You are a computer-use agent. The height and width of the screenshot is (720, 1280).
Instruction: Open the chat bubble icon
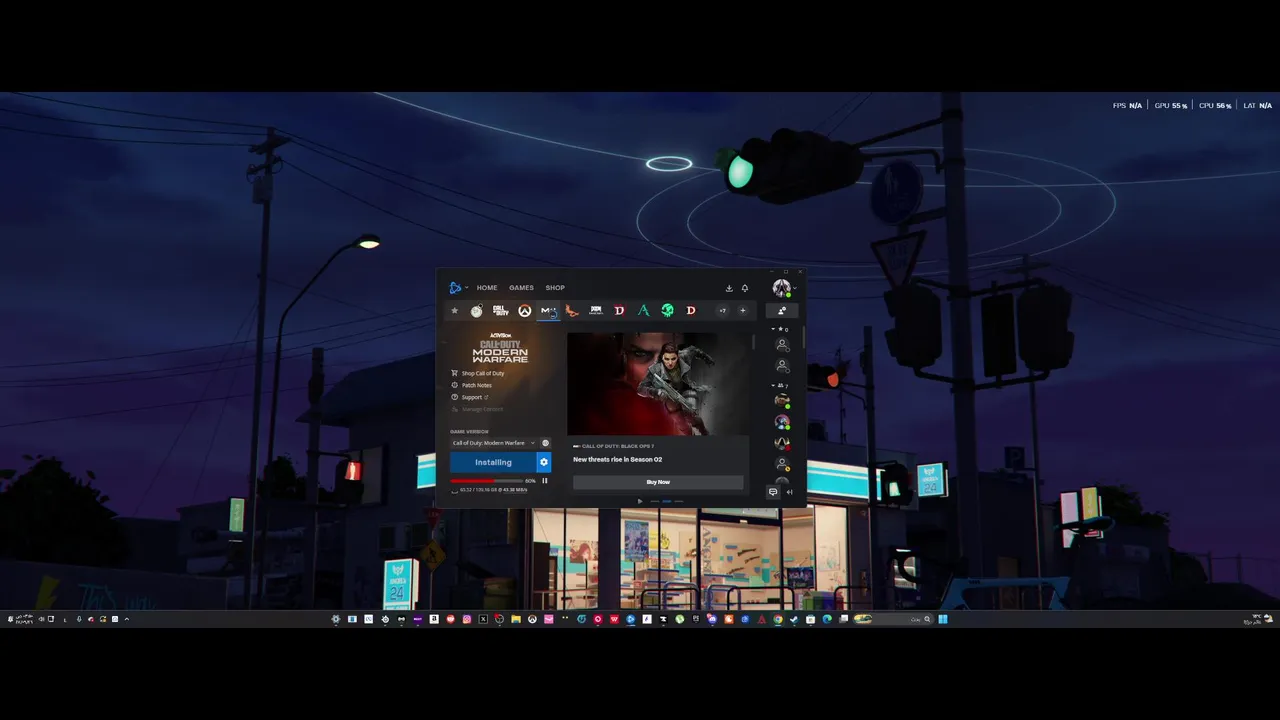[x=773, y=492]
